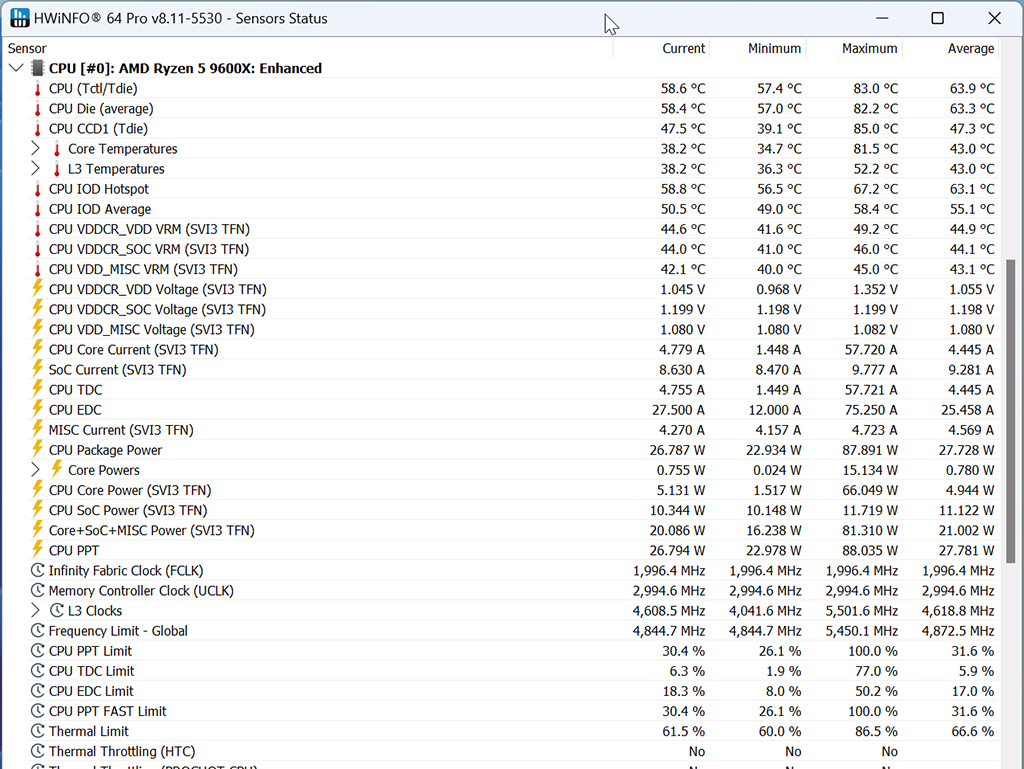Expand the L3 Temperatures row
Image resolution: width=1024 pixels, height=769 pixels.
tap(35, 168)
